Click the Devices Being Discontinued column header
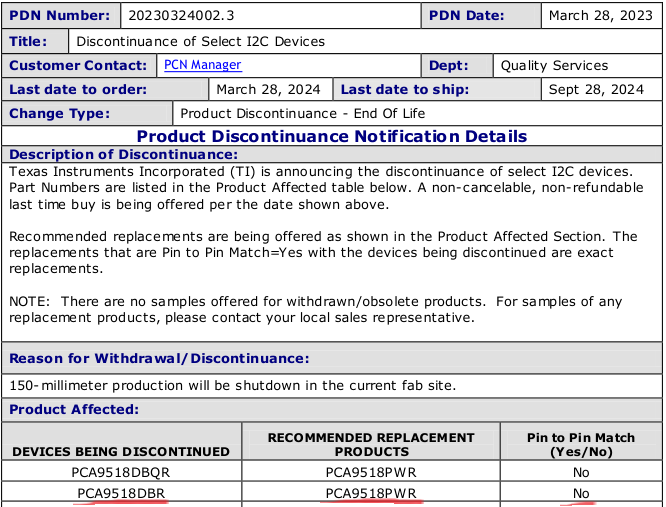This screenshot has height=507, width=666. (x=121, y=451)
